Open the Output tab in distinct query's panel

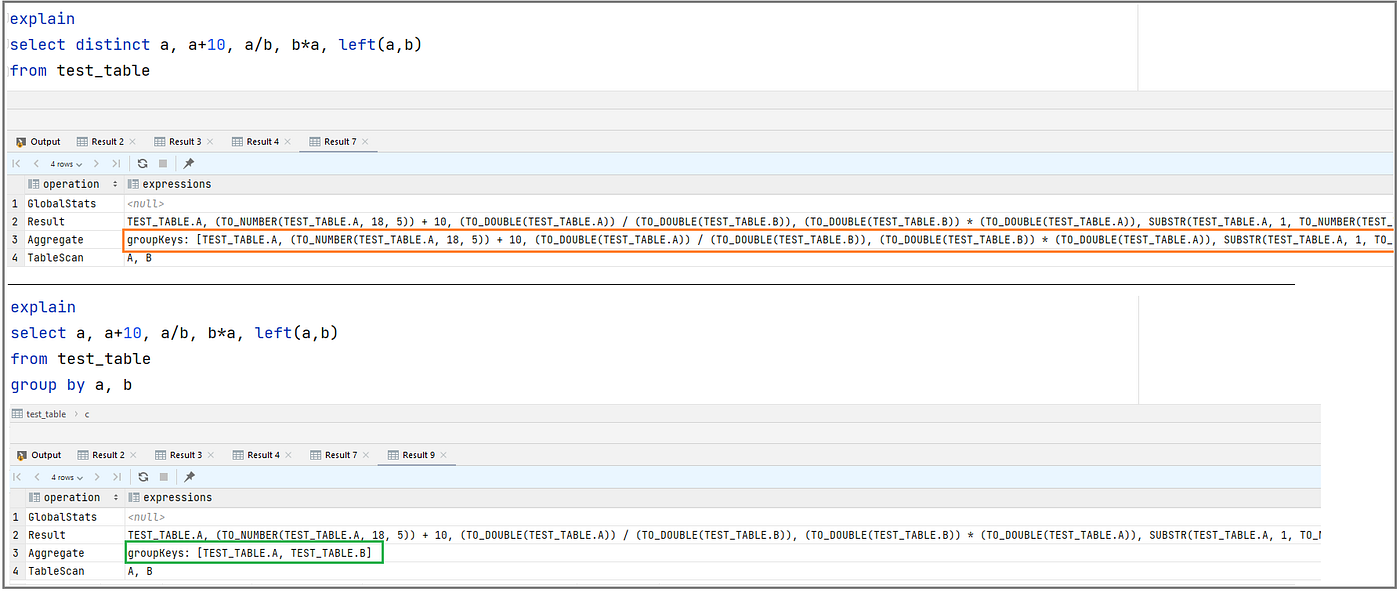[x=38, y=142]
